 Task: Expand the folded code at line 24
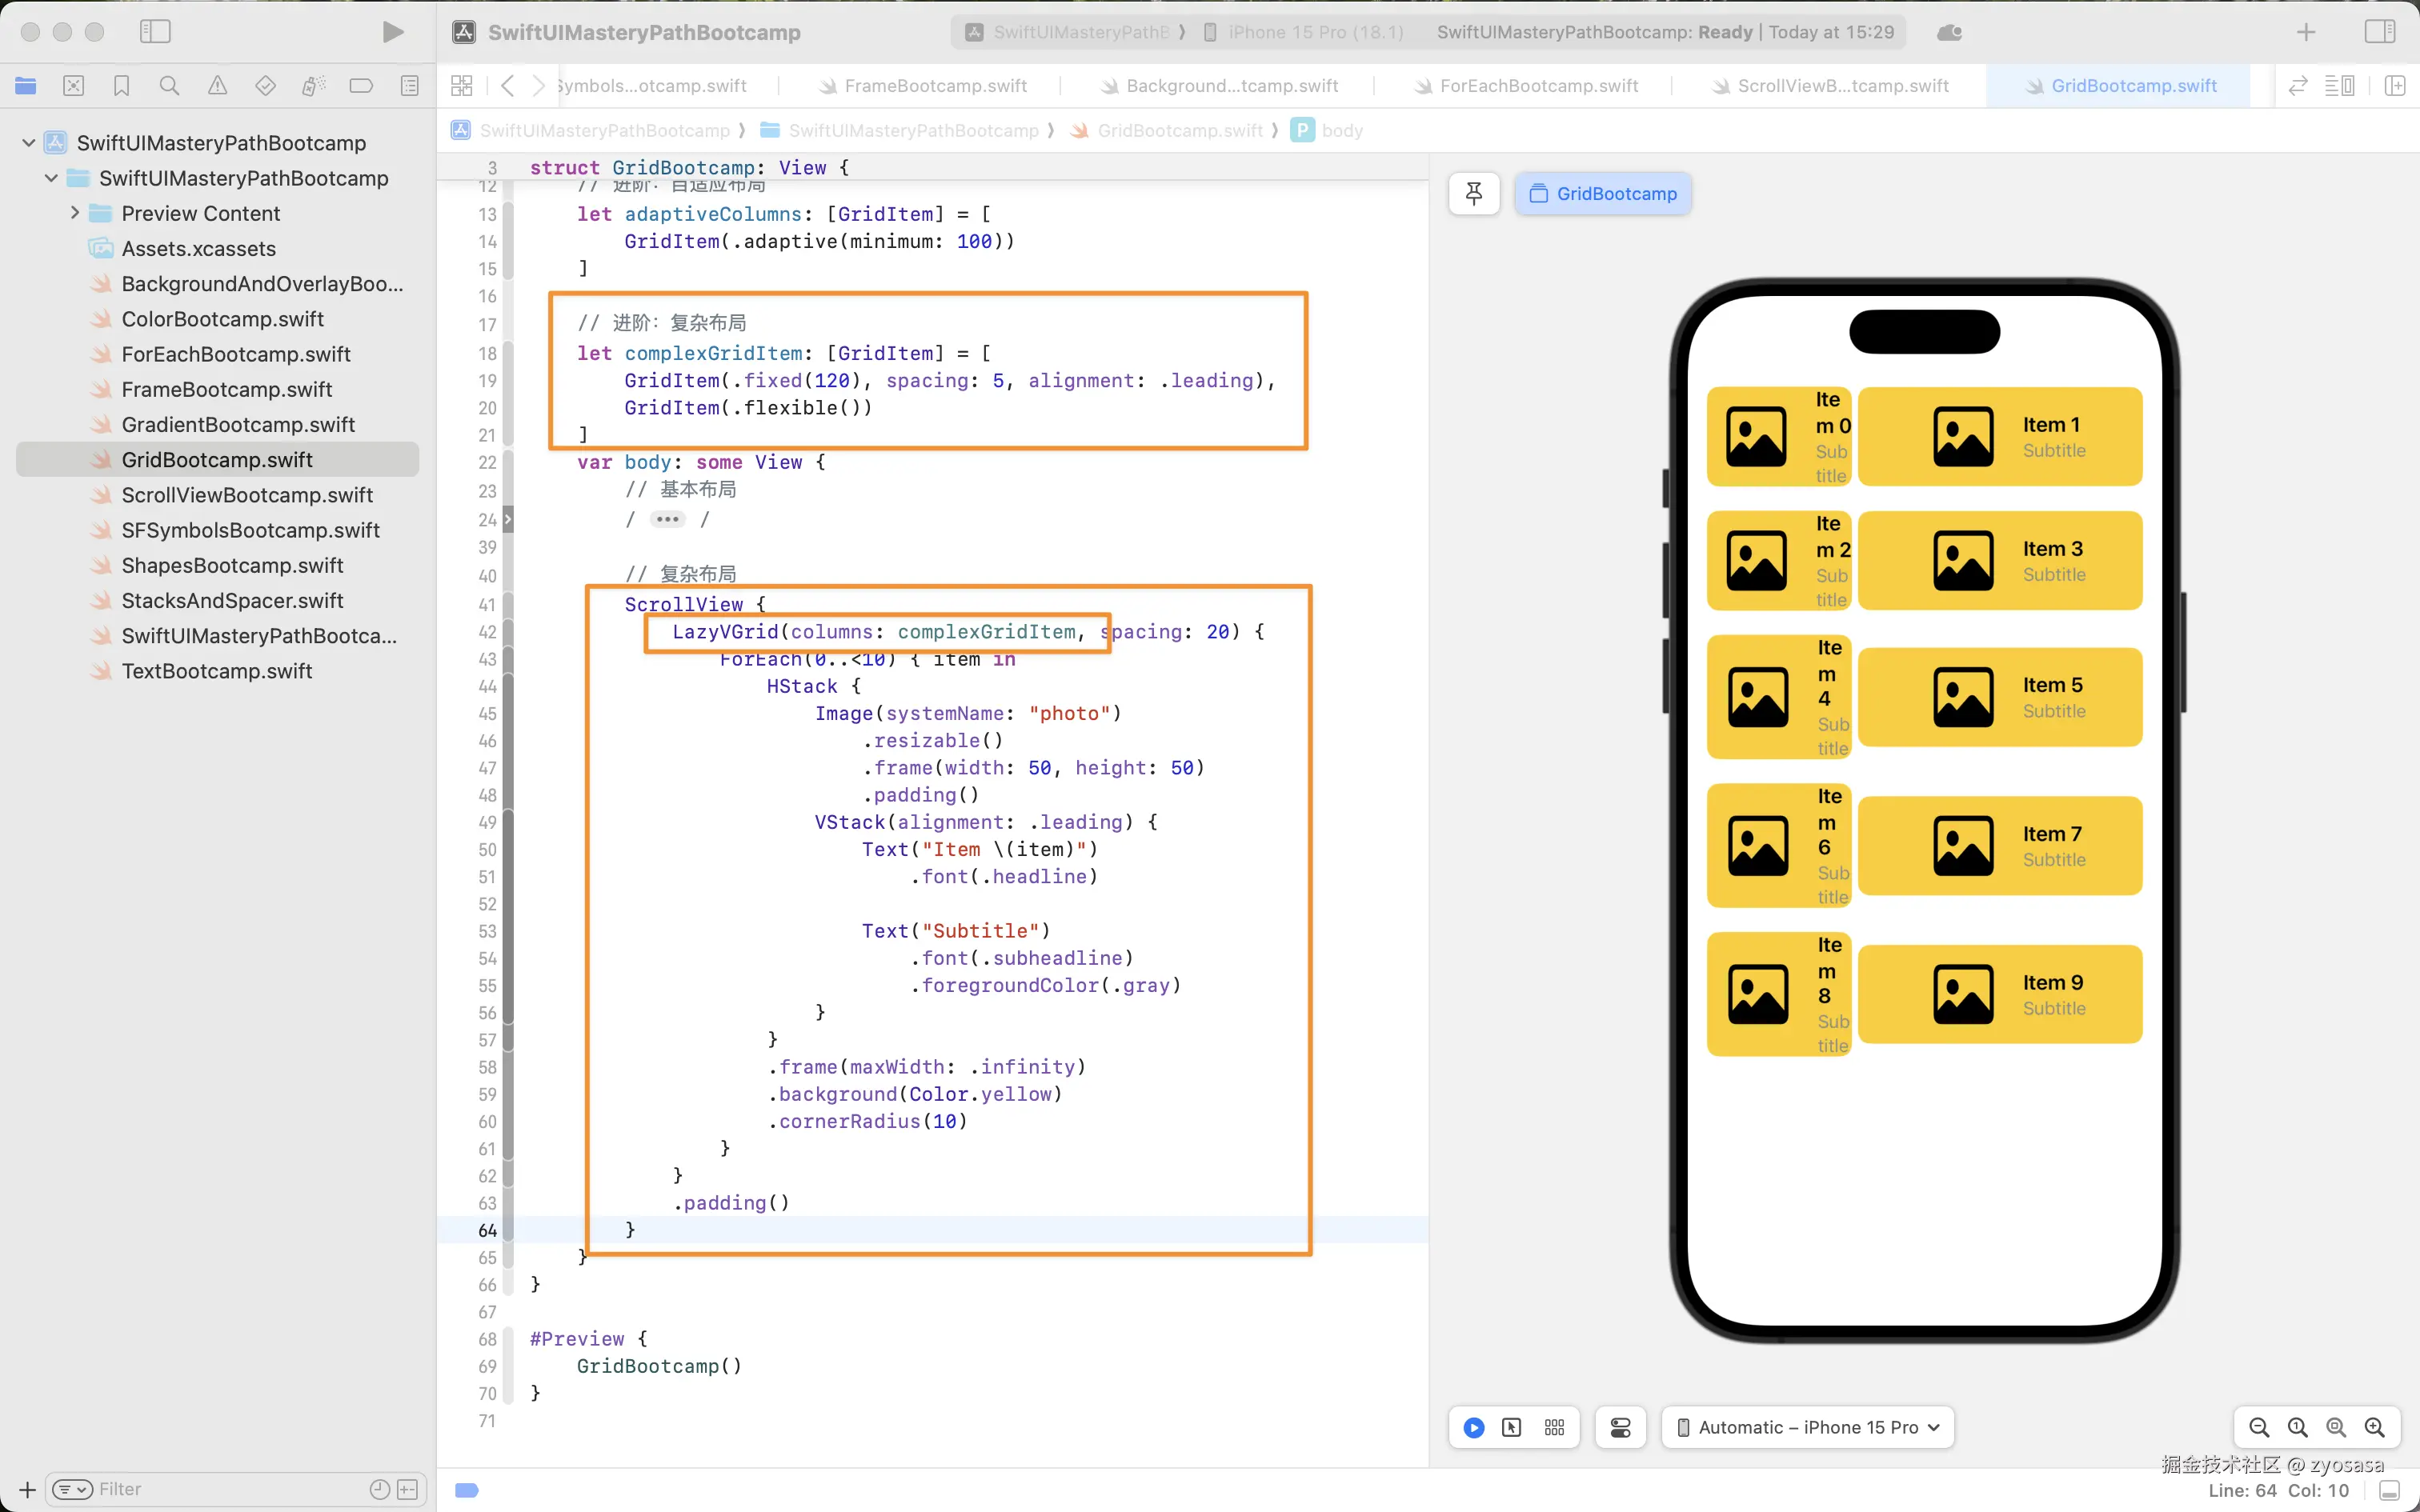(667, 519)
